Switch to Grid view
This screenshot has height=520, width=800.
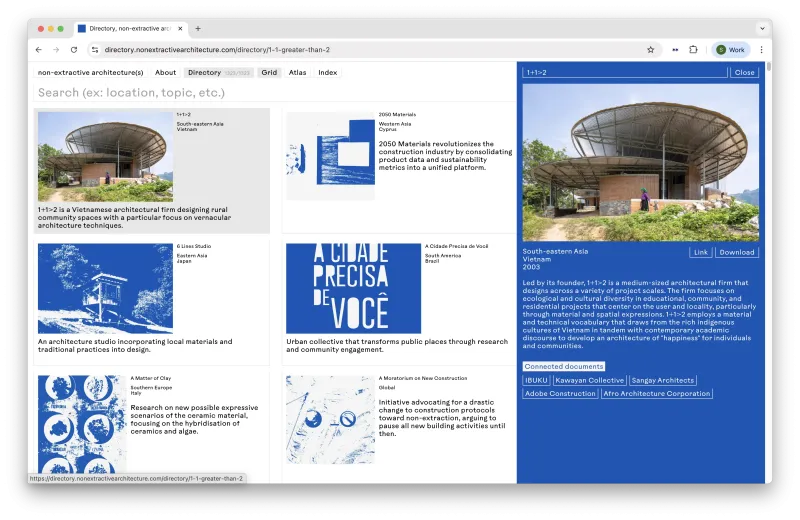pos(269,72)
